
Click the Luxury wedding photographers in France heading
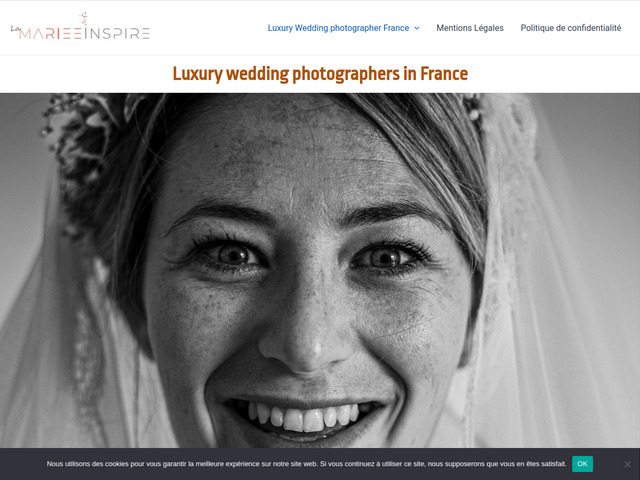click(320, 74)
